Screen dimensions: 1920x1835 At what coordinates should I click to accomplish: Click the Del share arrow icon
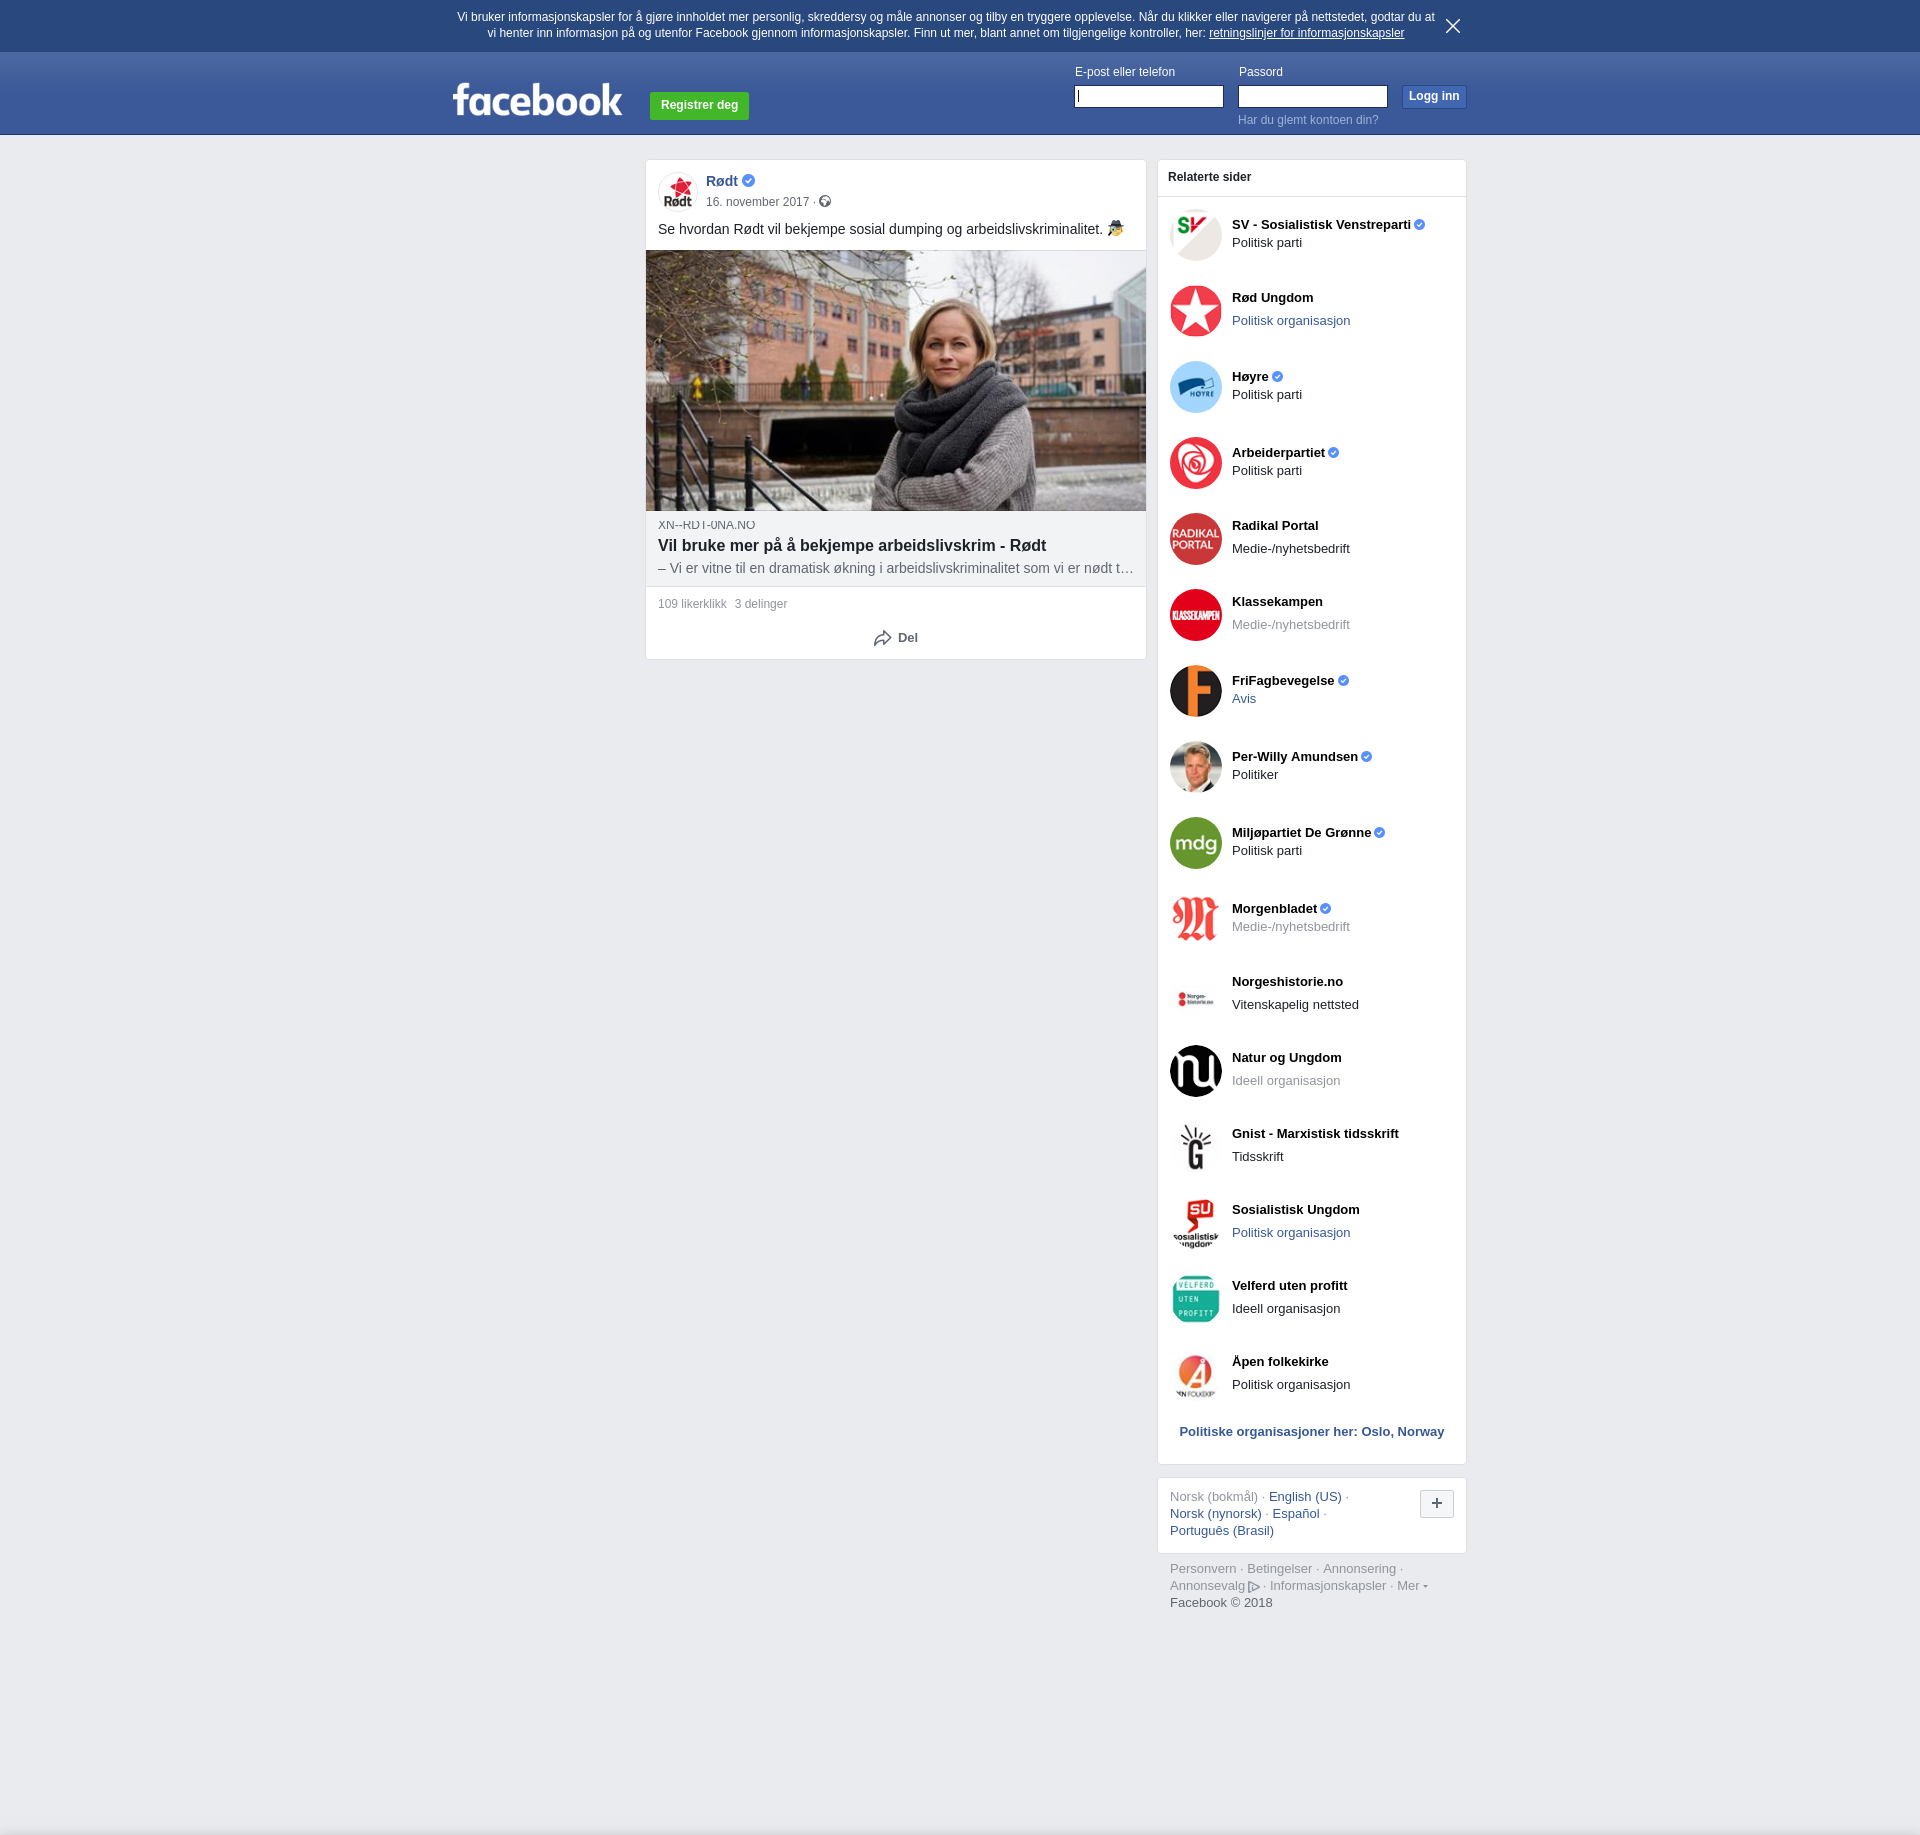click(882, 638)
